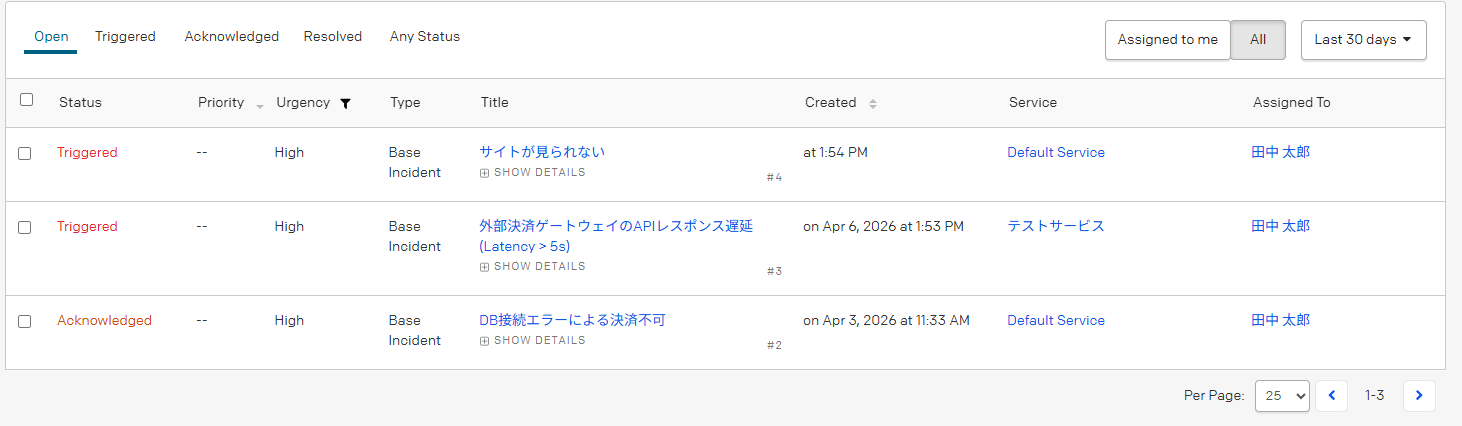The height and width of the screenshot is (426, 1462).
Task: Check the select-all incidents checkbox
Action: pos(27,100)
